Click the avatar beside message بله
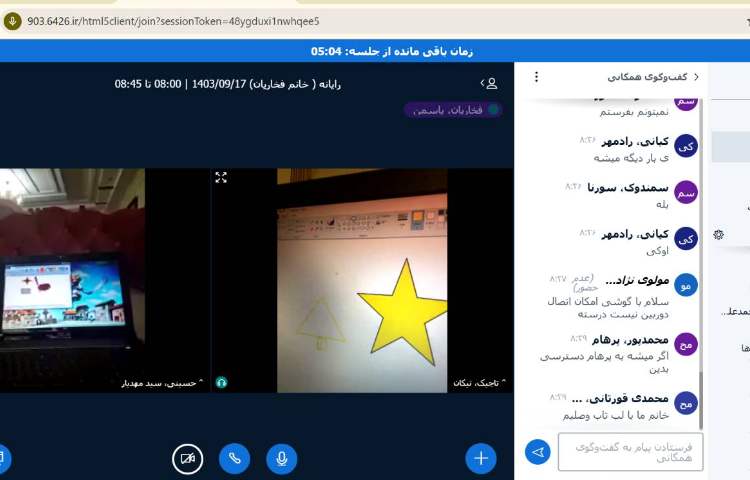The image size is (750, 480). click(x=686, y=192)
